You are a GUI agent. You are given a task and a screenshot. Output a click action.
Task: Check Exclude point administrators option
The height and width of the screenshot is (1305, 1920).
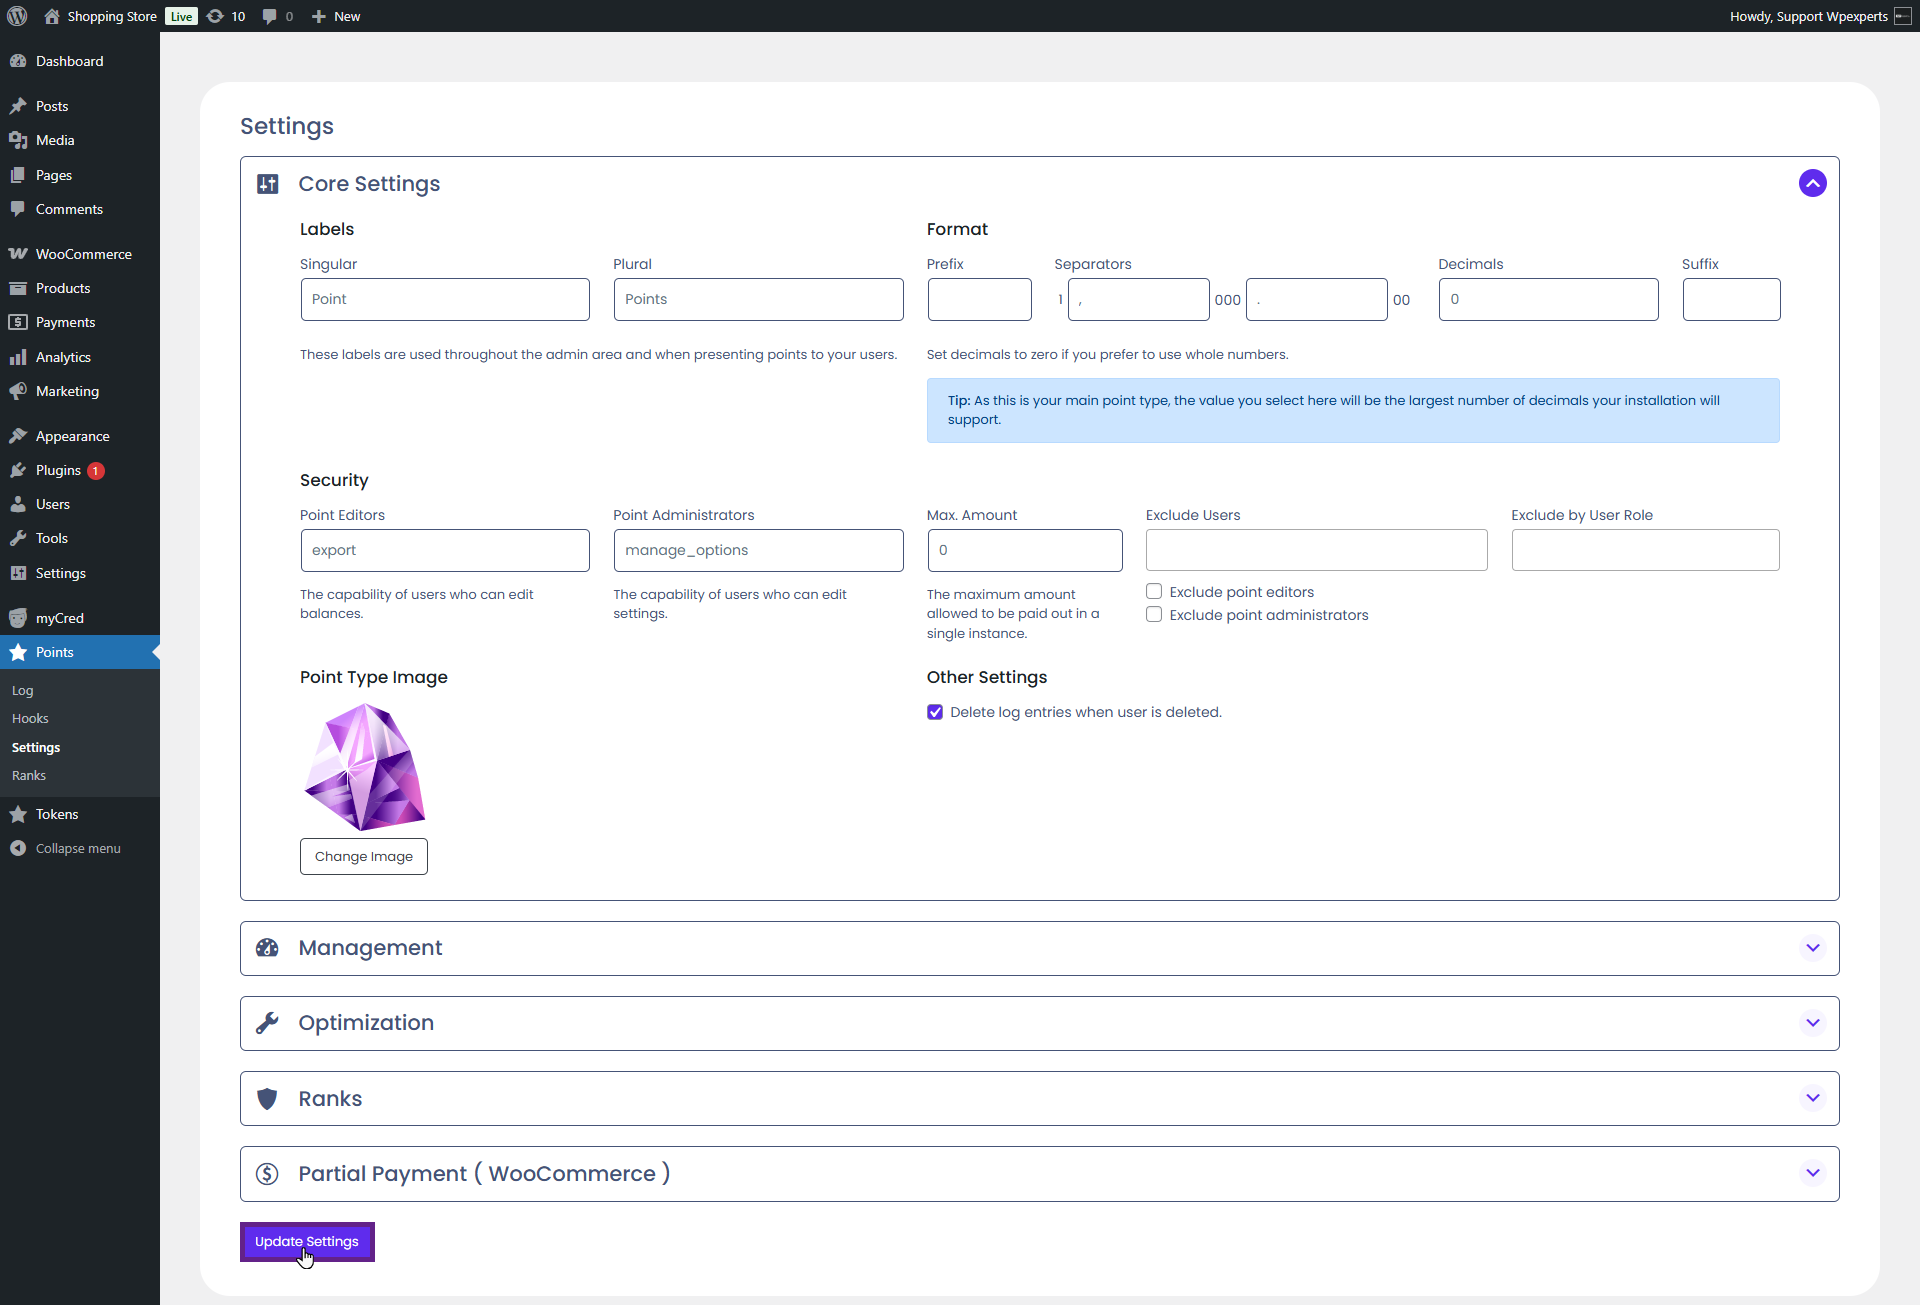1154,615
